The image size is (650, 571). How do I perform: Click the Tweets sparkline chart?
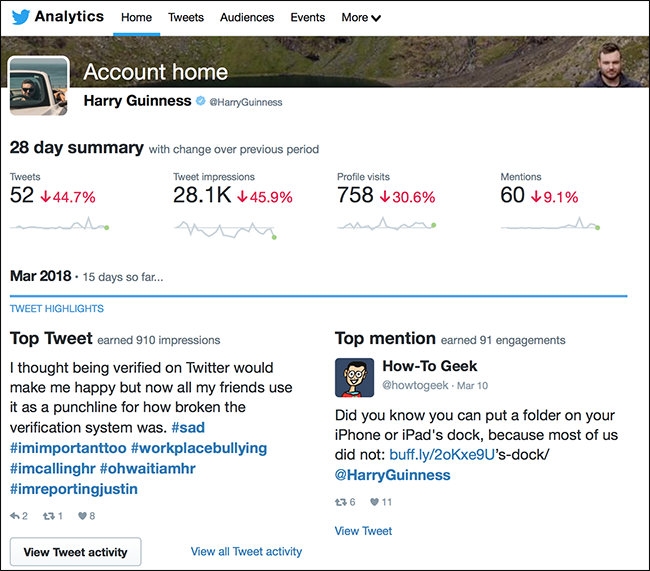[x=59, y=224]
